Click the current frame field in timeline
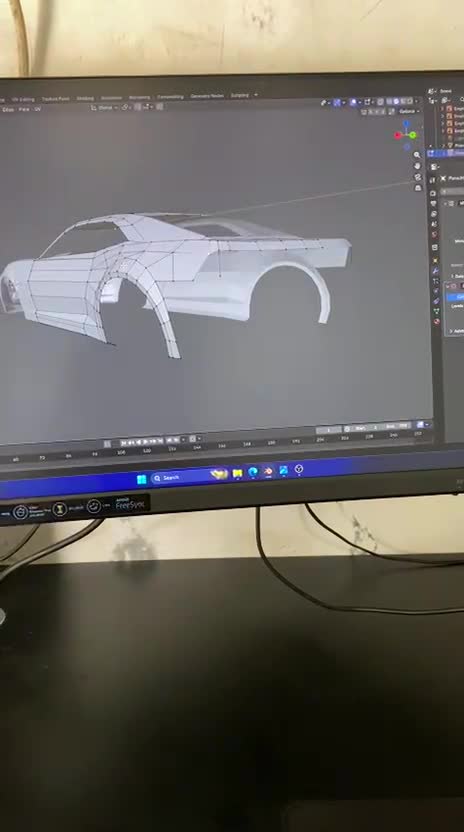Screen dimensions: 464x832 tap(328, 430)
